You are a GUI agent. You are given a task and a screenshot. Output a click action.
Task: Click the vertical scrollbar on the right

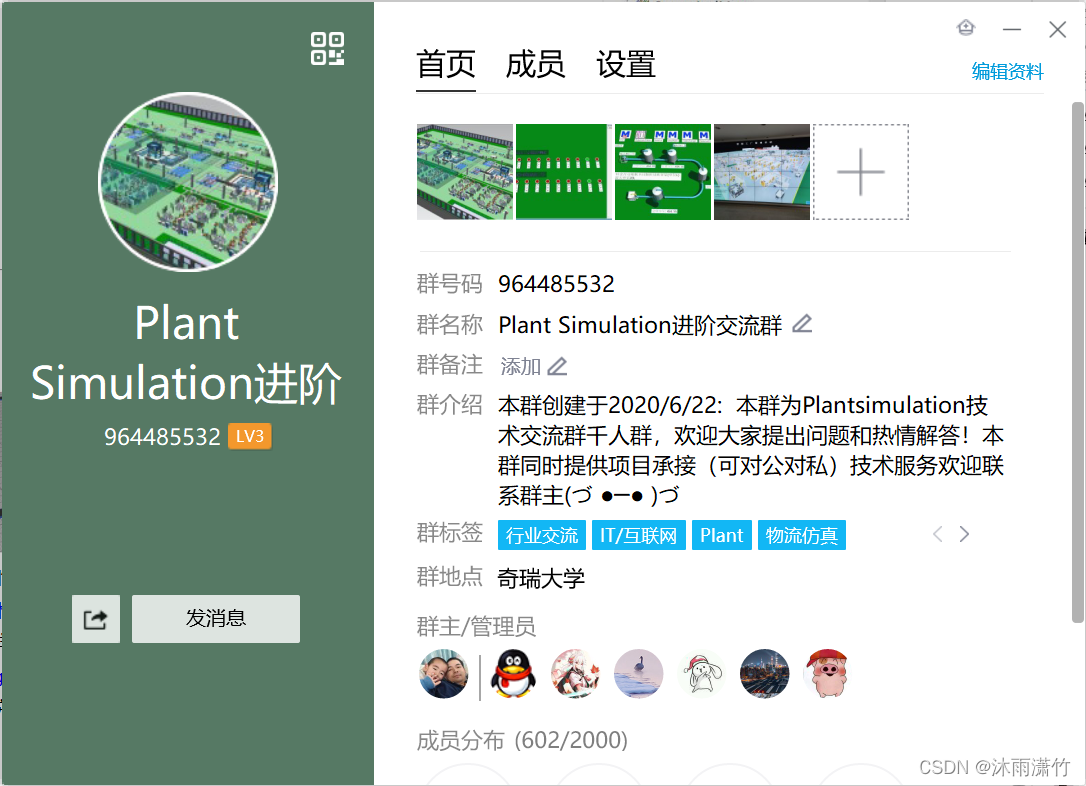[x=1078, y=362]
